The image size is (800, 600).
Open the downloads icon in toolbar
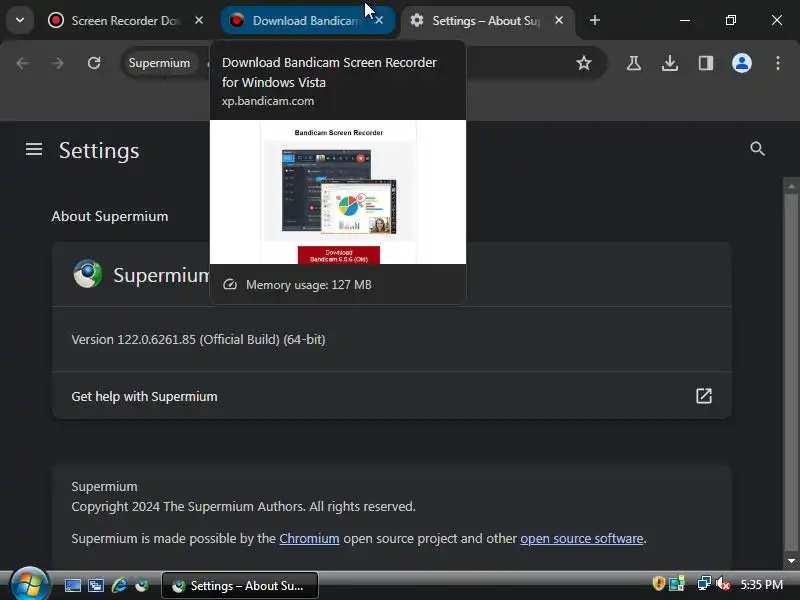coord(670,63)
